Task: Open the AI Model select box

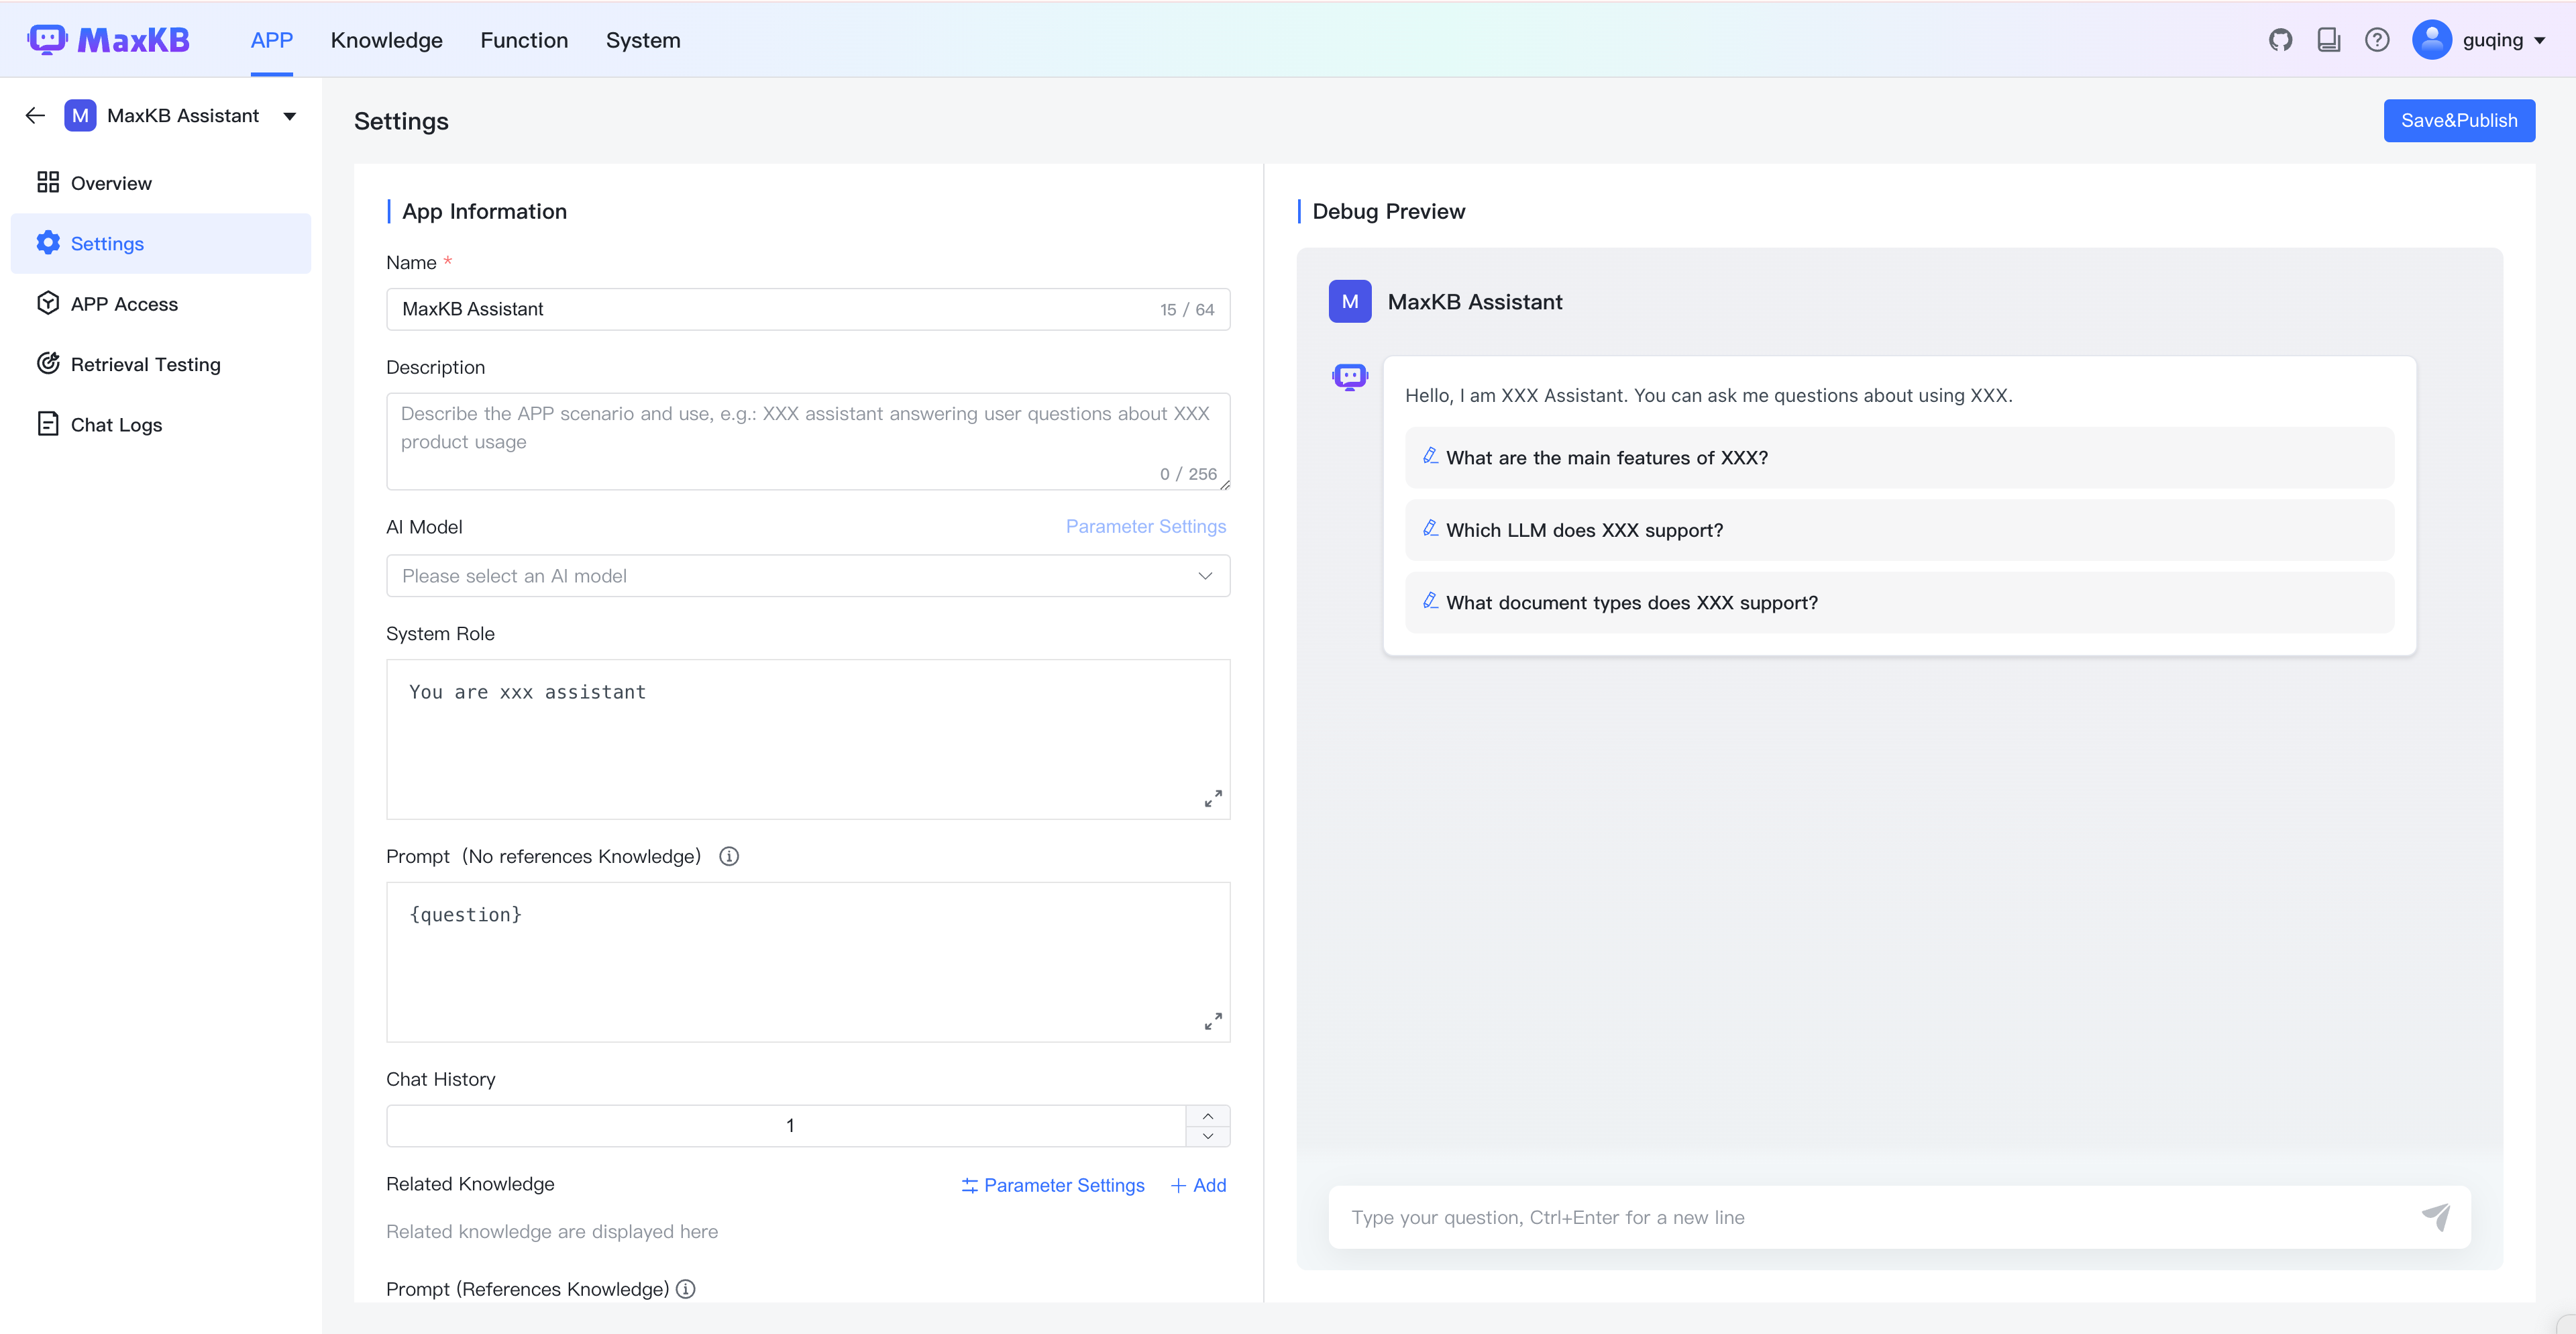Action: 808,576
